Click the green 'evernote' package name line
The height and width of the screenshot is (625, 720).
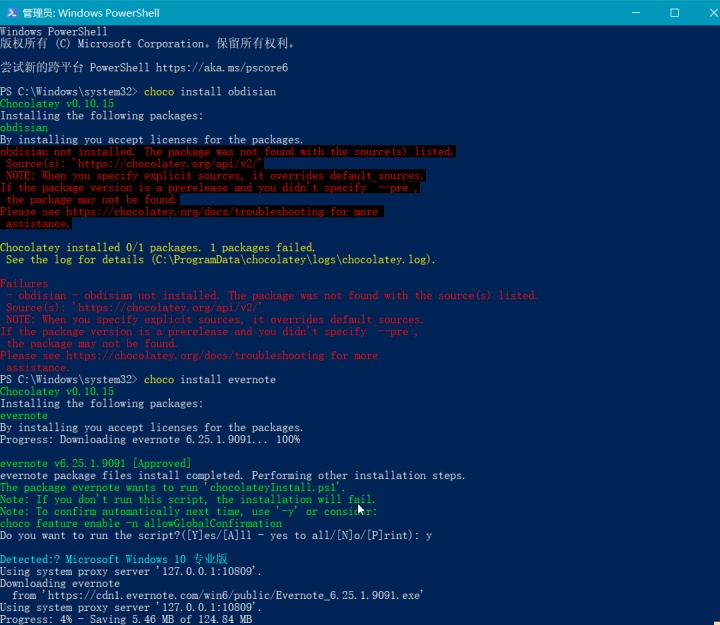pos(24,416)
